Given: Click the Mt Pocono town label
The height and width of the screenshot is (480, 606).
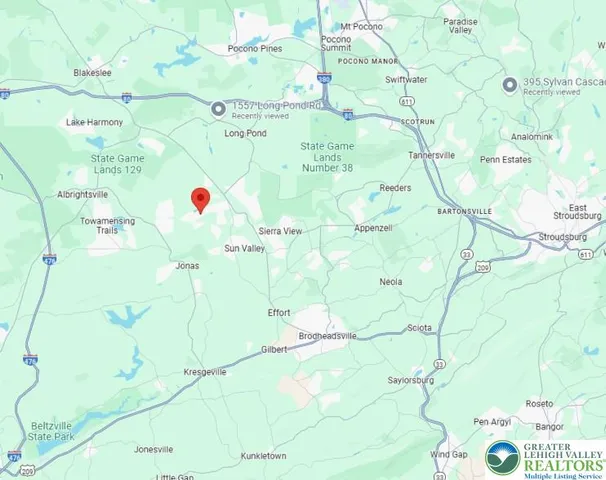Looking at the screenshot, I should 361,27.
